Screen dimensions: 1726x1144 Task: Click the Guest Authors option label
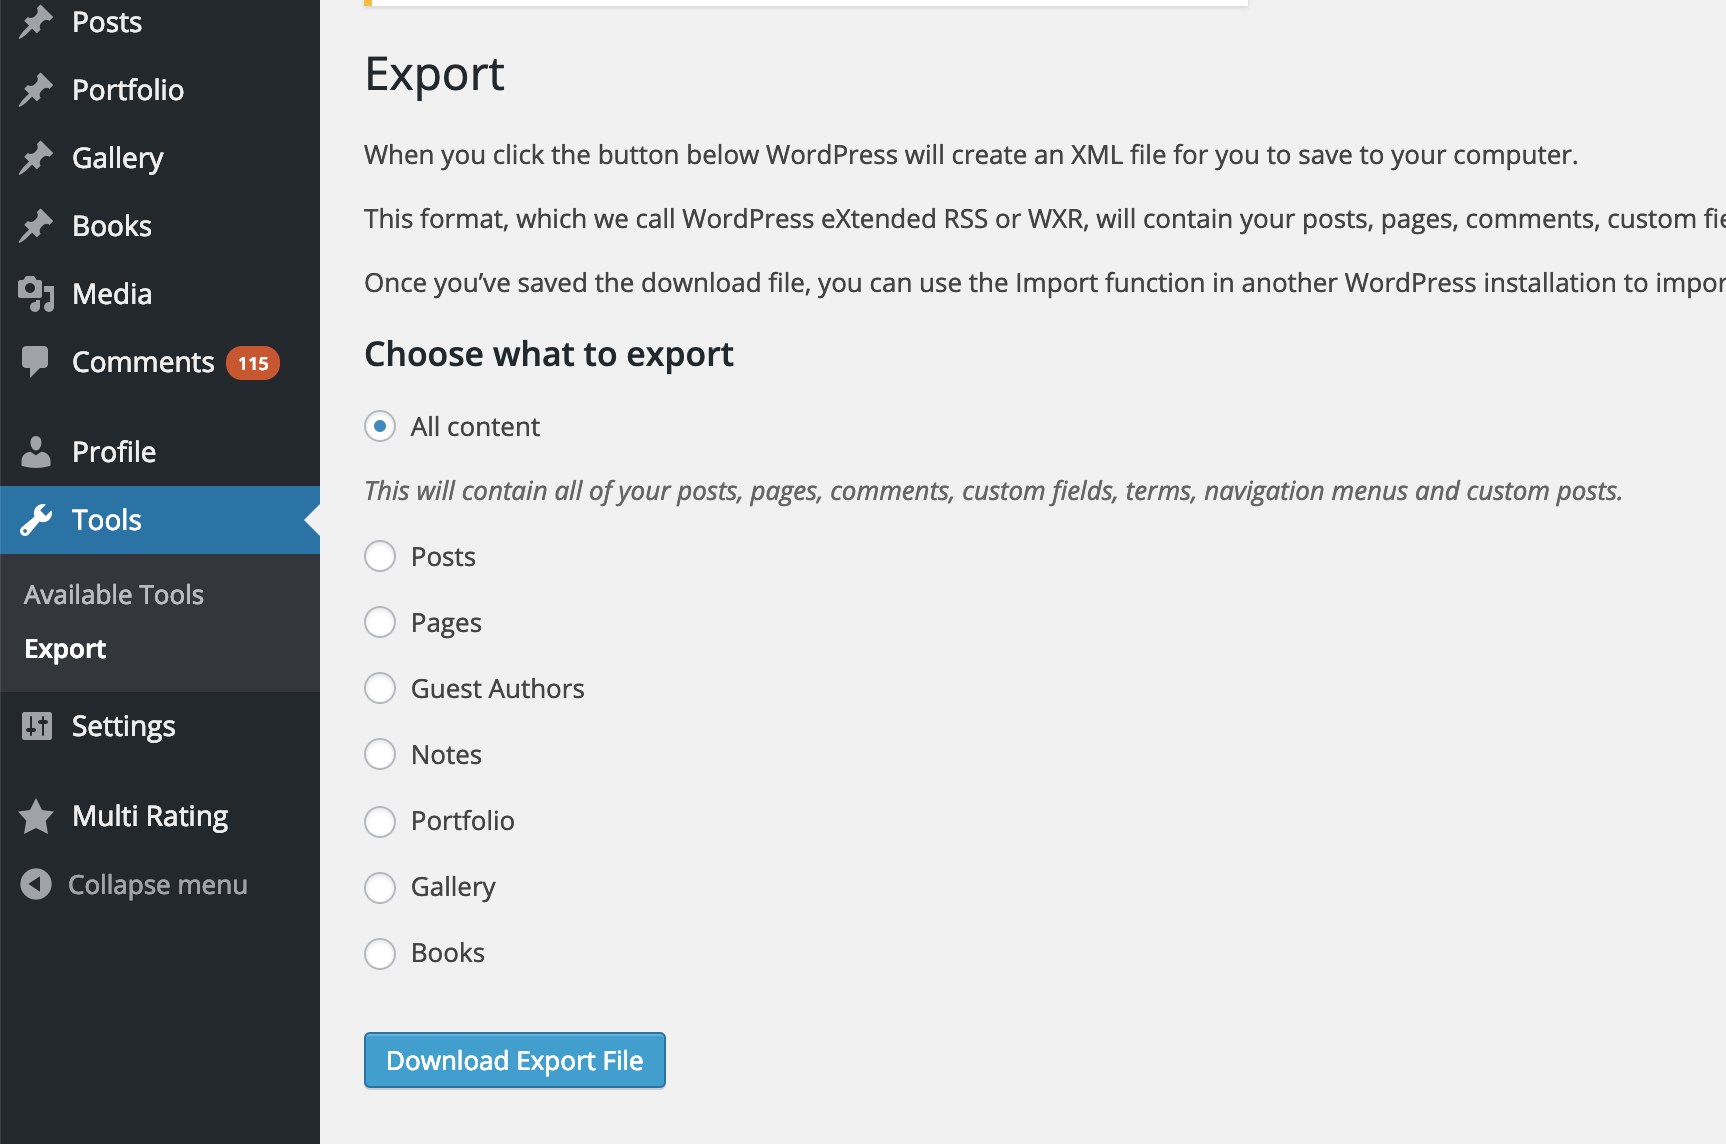(497, 689)
